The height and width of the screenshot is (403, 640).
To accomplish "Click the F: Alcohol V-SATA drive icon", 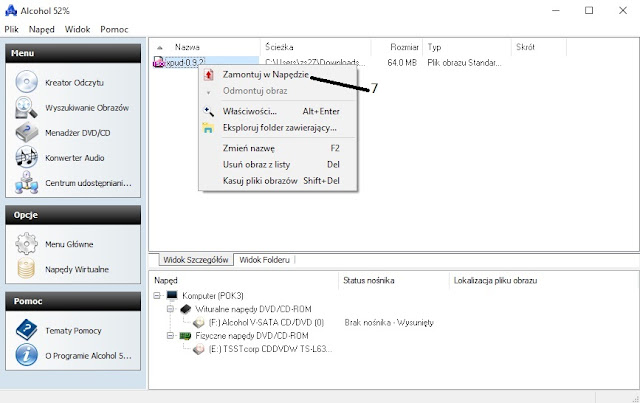I will coord(199,323).
